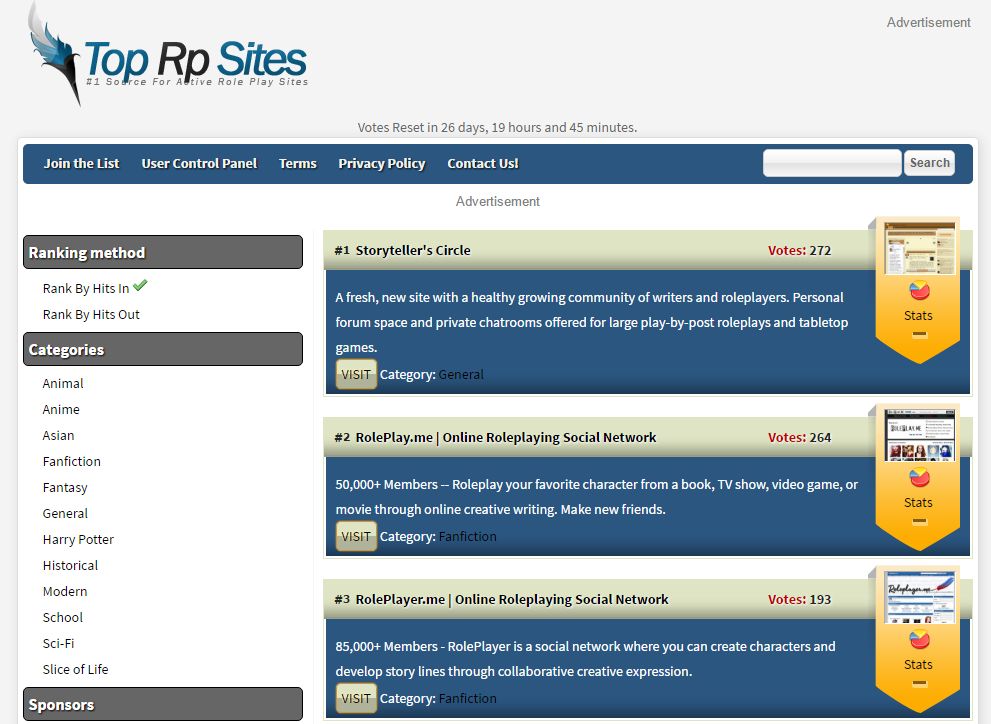
Task: Open Stats pie chart for Storyteller's Circle
Action: click(x=919, y=291)
